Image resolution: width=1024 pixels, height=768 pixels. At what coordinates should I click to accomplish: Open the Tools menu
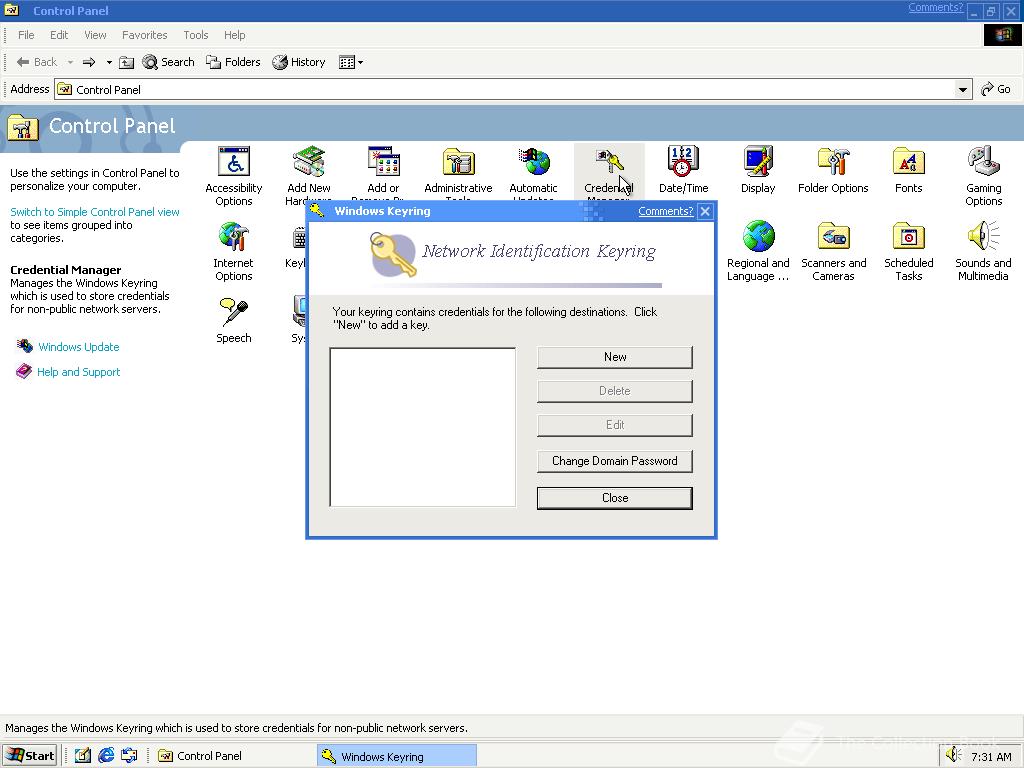tap(195, 35)
